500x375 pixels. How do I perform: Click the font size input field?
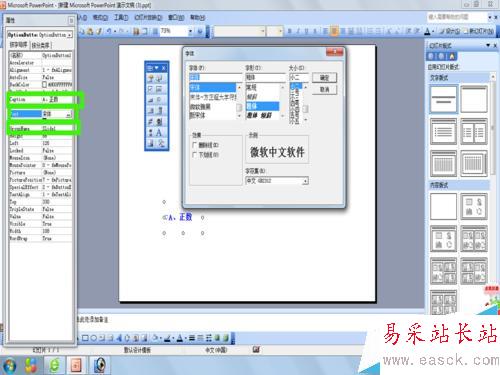click(299, 77)
